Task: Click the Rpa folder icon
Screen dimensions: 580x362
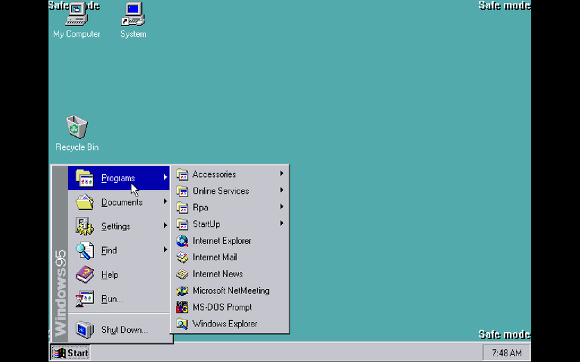Action: point(182,207)
